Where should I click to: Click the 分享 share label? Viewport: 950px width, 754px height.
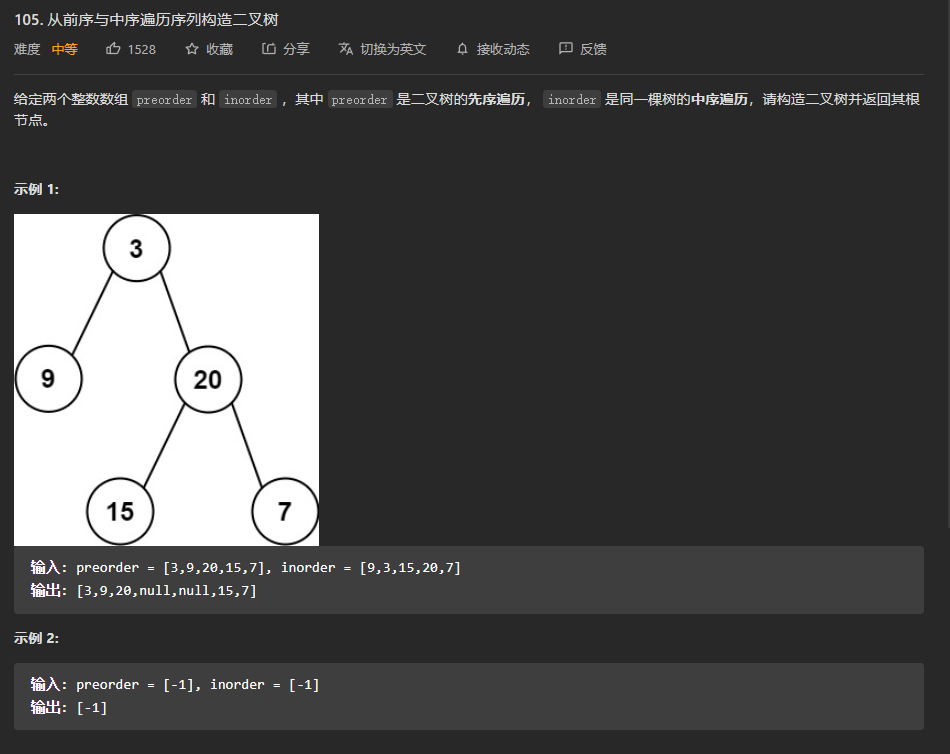[296, 49]
